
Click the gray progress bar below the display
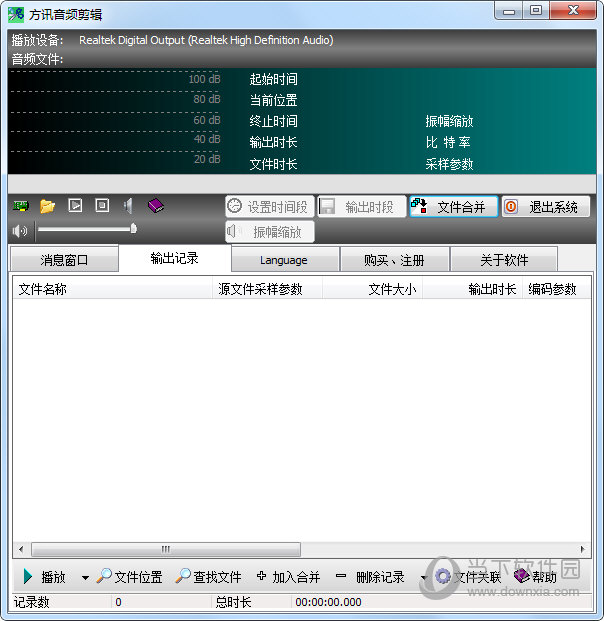tap(302, 184)
